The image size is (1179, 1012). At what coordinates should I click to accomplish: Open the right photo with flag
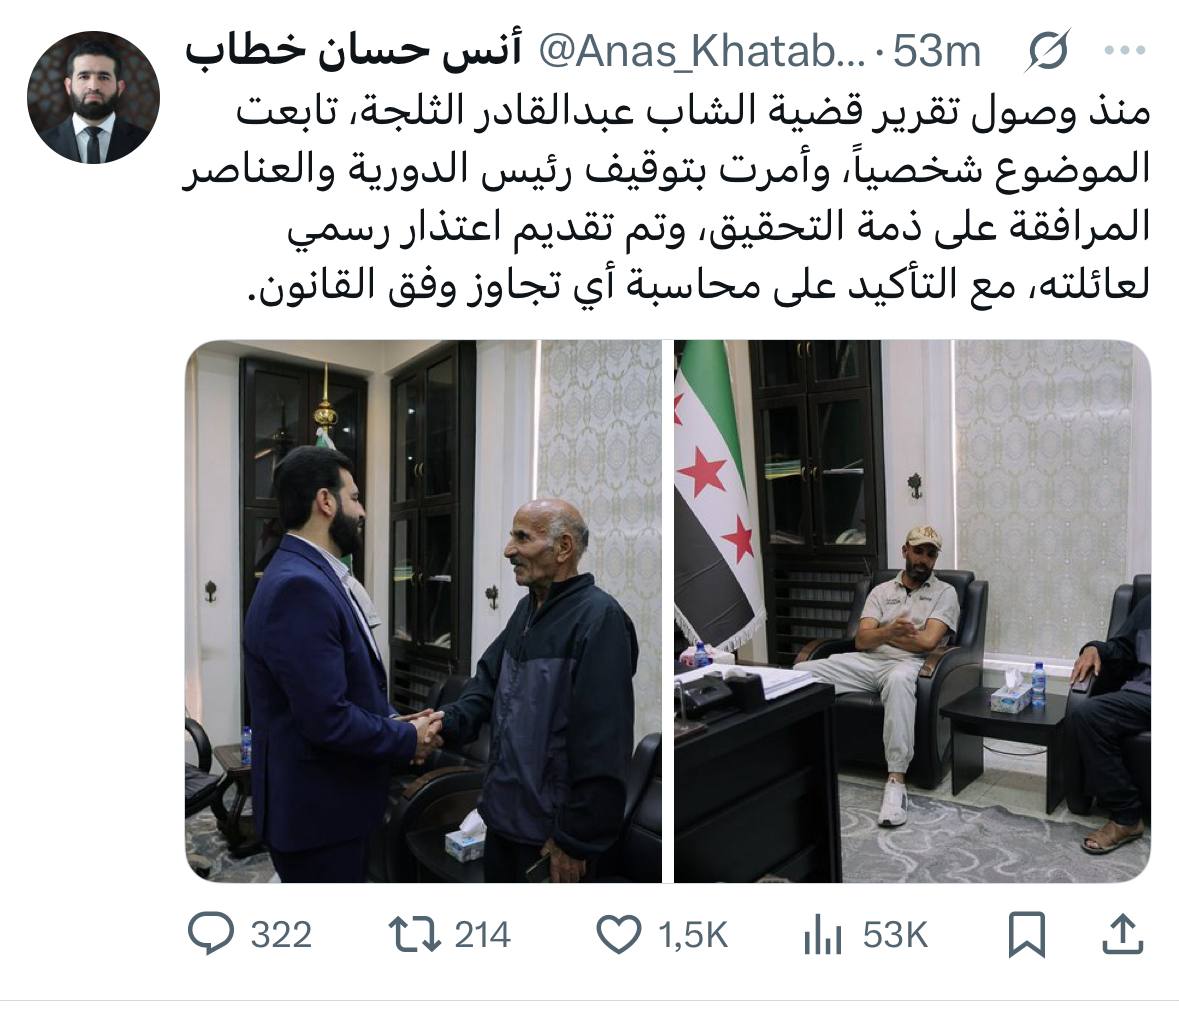point(912,611)
